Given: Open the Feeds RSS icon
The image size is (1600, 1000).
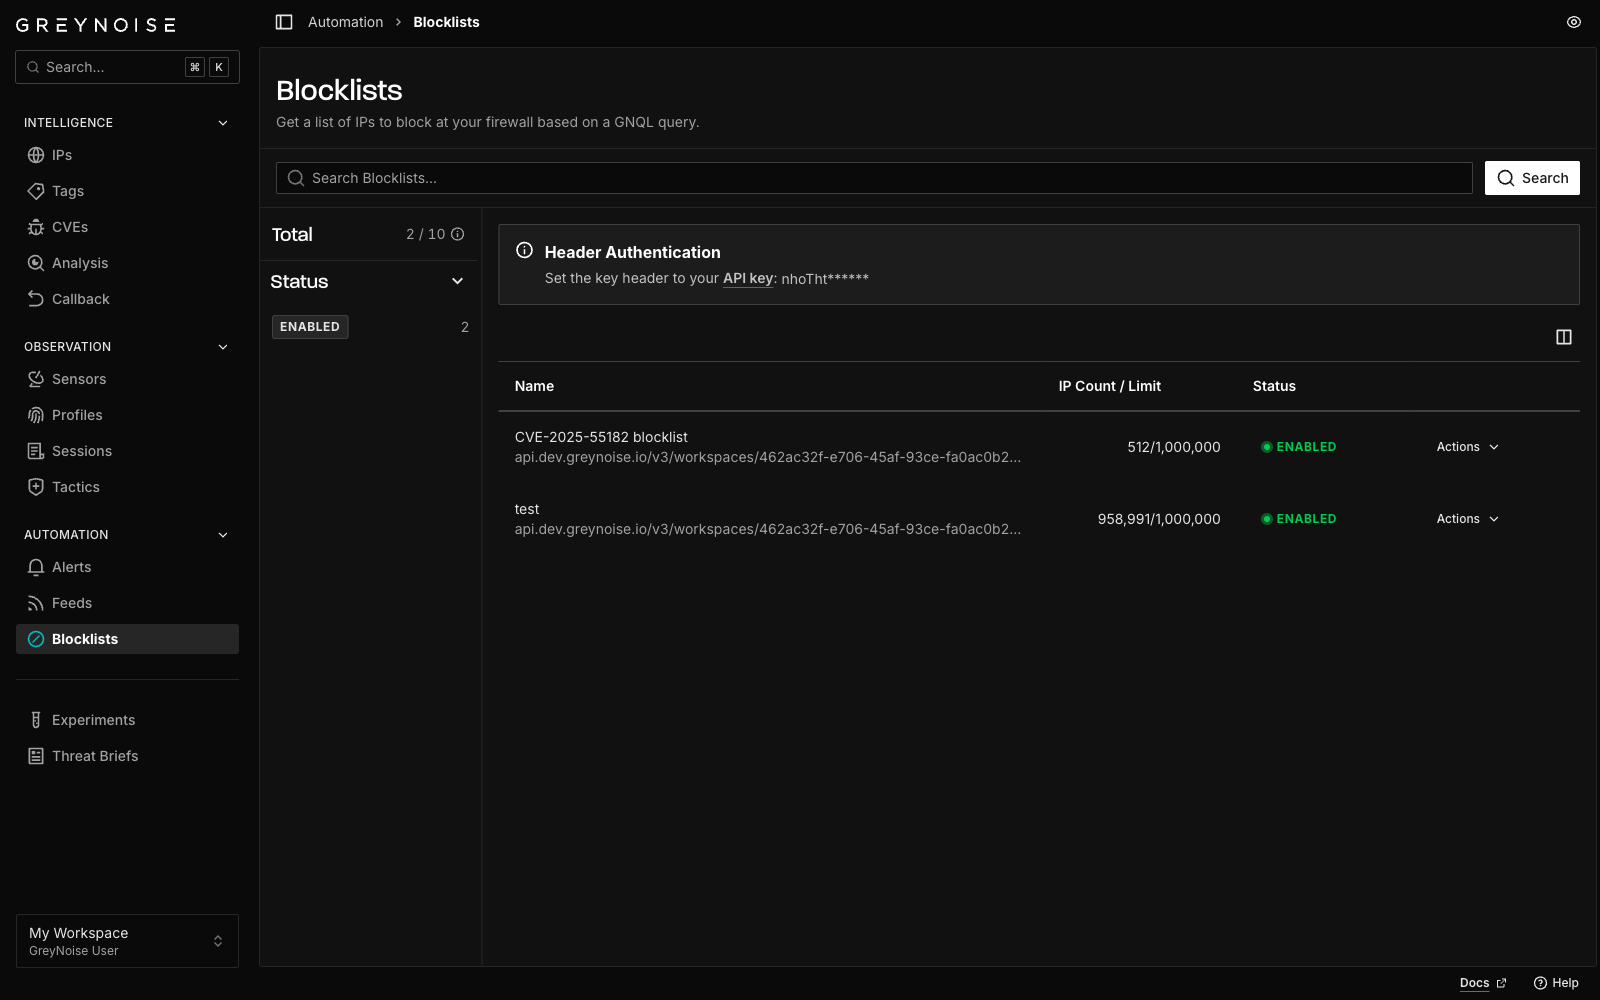Looking at the screenshot, I should (x=36, y=603).
